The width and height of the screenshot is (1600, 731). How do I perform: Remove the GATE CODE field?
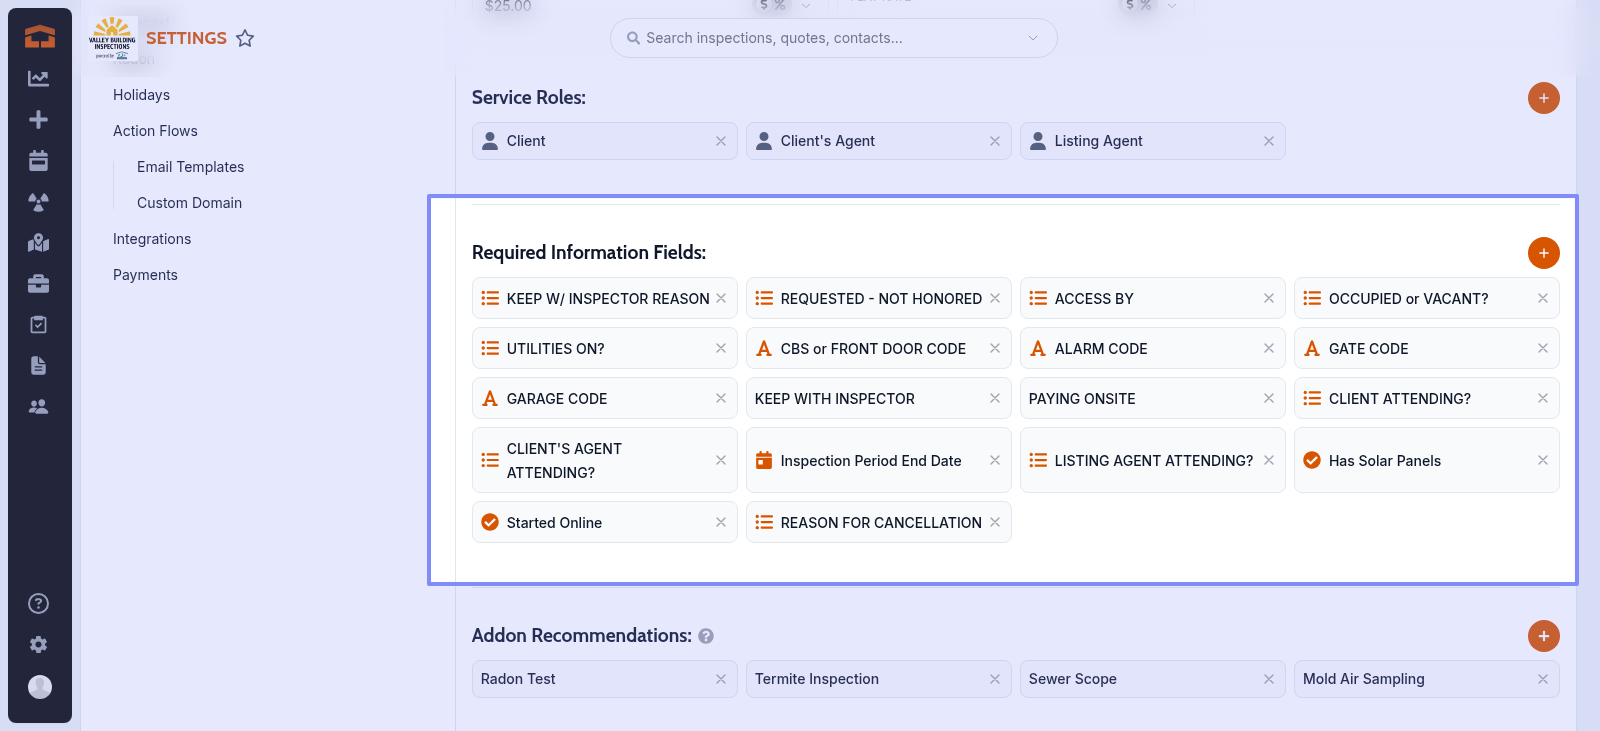pos(1543,348)
